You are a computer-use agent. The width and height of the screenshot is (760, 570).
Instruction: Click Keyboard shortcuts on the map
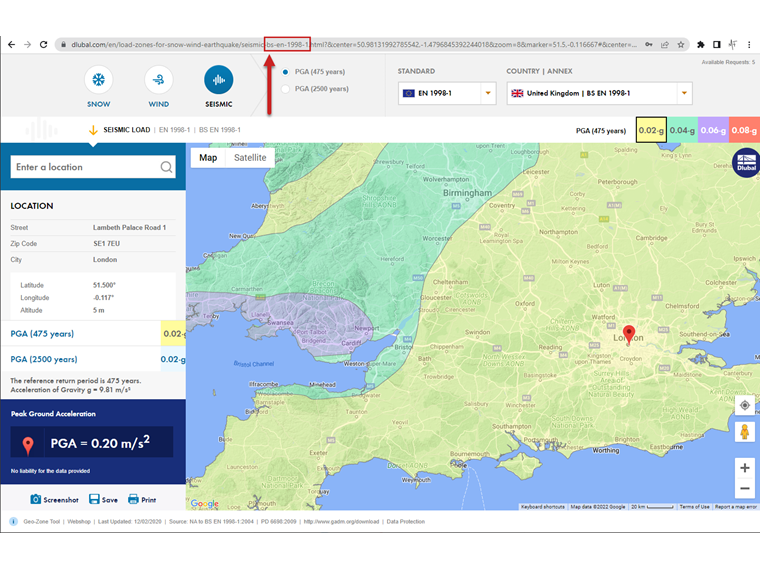[x=542, y=507]
